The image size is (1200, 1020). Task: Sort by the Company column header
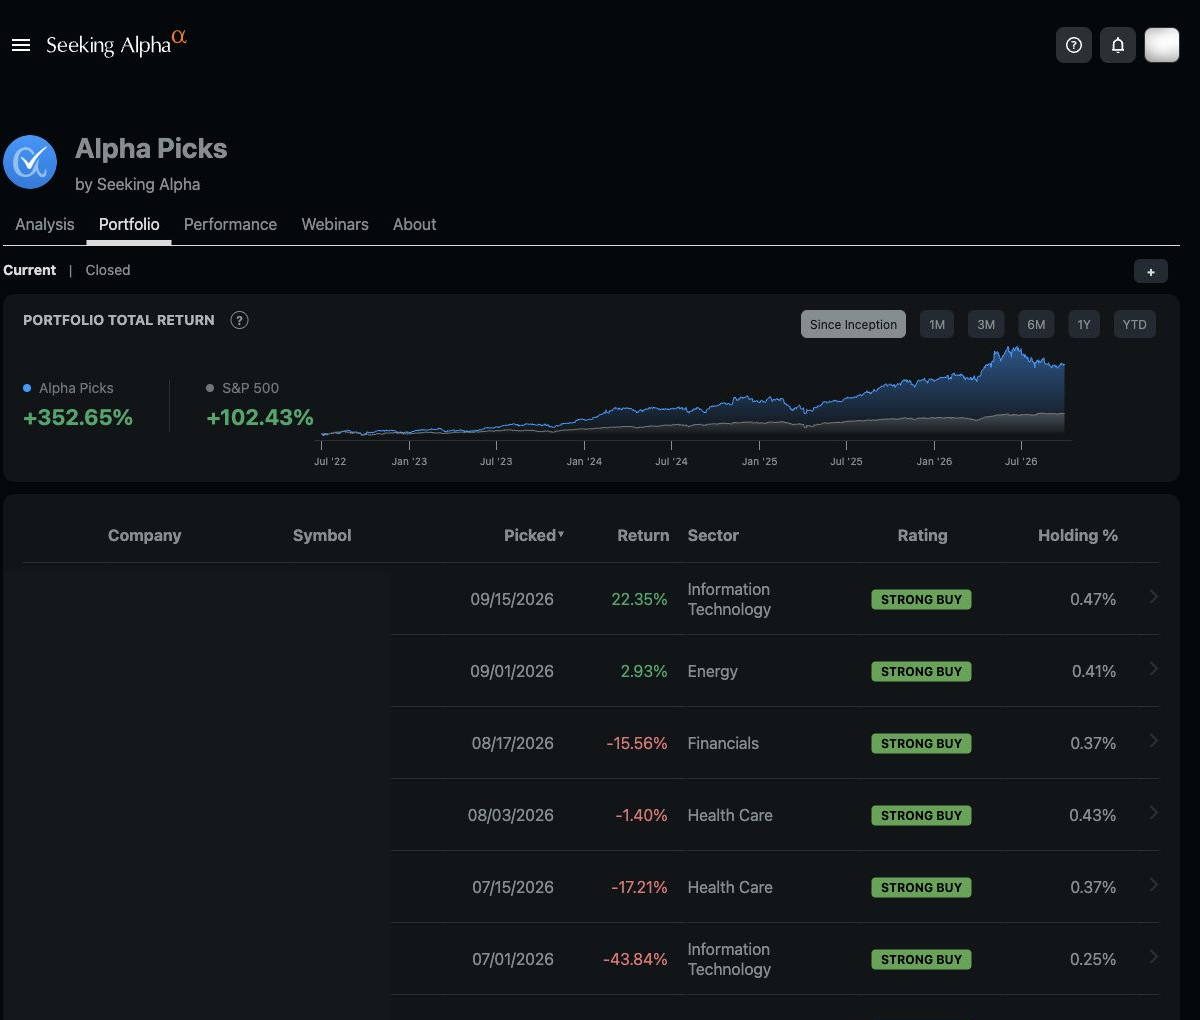(x=145, y=535)
